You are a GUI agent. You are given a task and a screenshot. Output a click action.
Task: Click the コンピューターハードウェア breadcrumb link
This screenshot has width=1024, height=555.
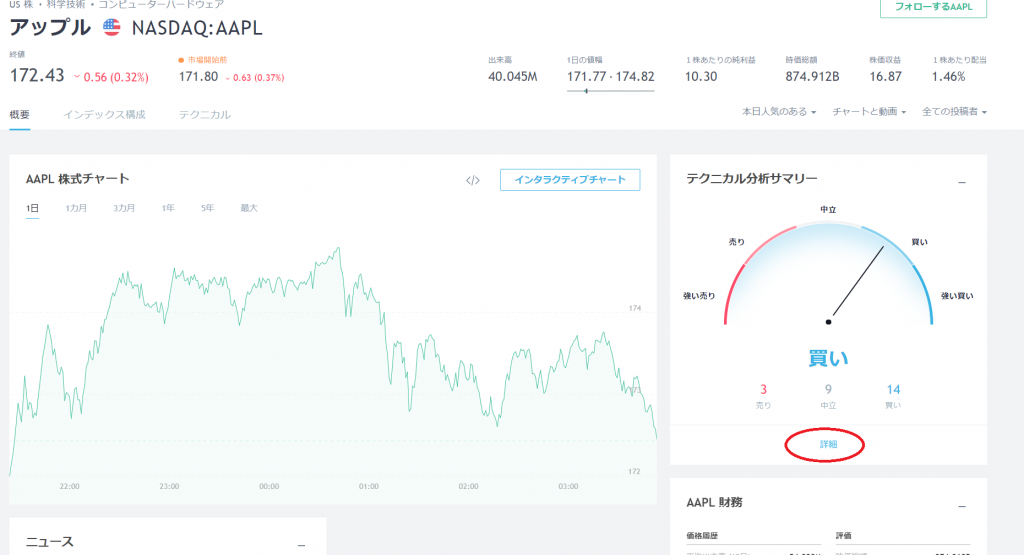pos(161,5)
